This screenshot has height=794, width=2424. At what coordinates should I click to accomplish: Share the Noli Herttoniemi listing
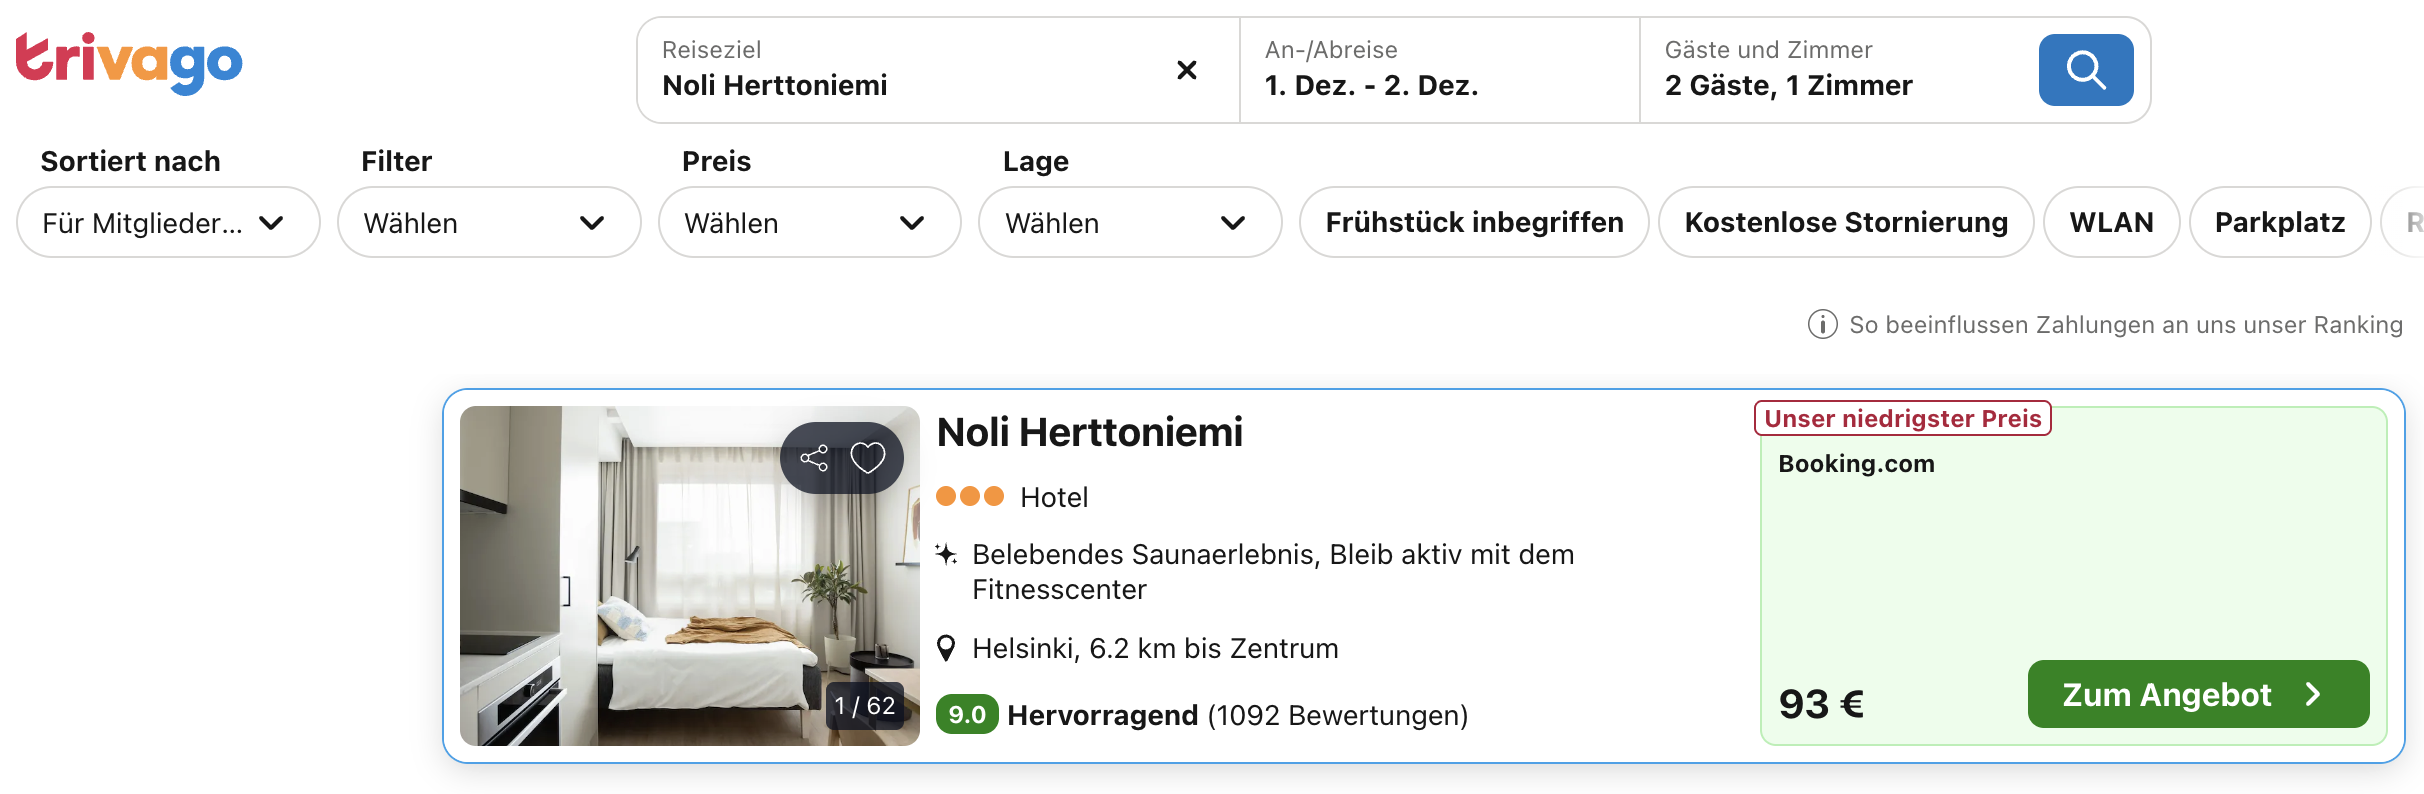point(814,458)
